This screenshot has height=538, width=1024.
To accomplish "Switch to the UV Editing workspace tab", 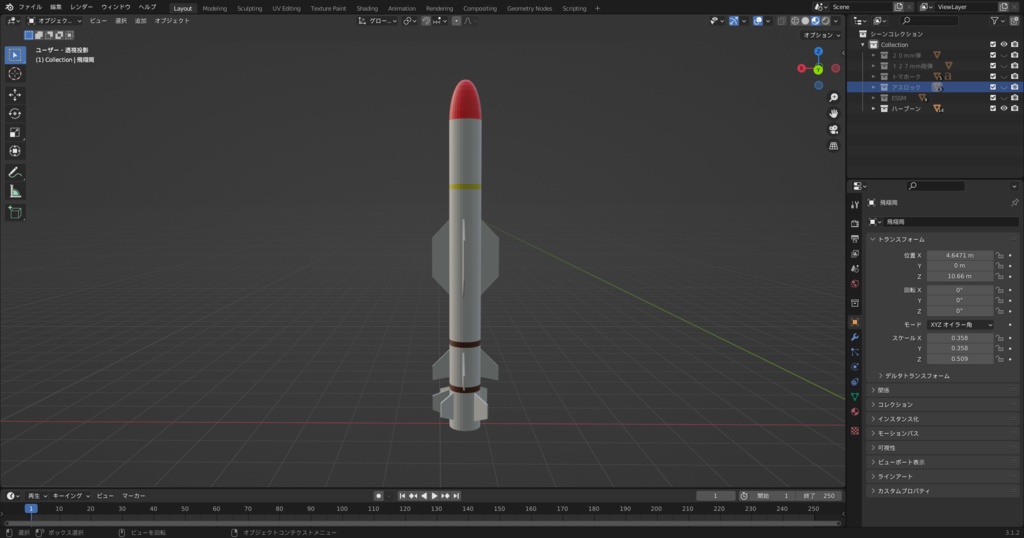I will click(286, 8).
